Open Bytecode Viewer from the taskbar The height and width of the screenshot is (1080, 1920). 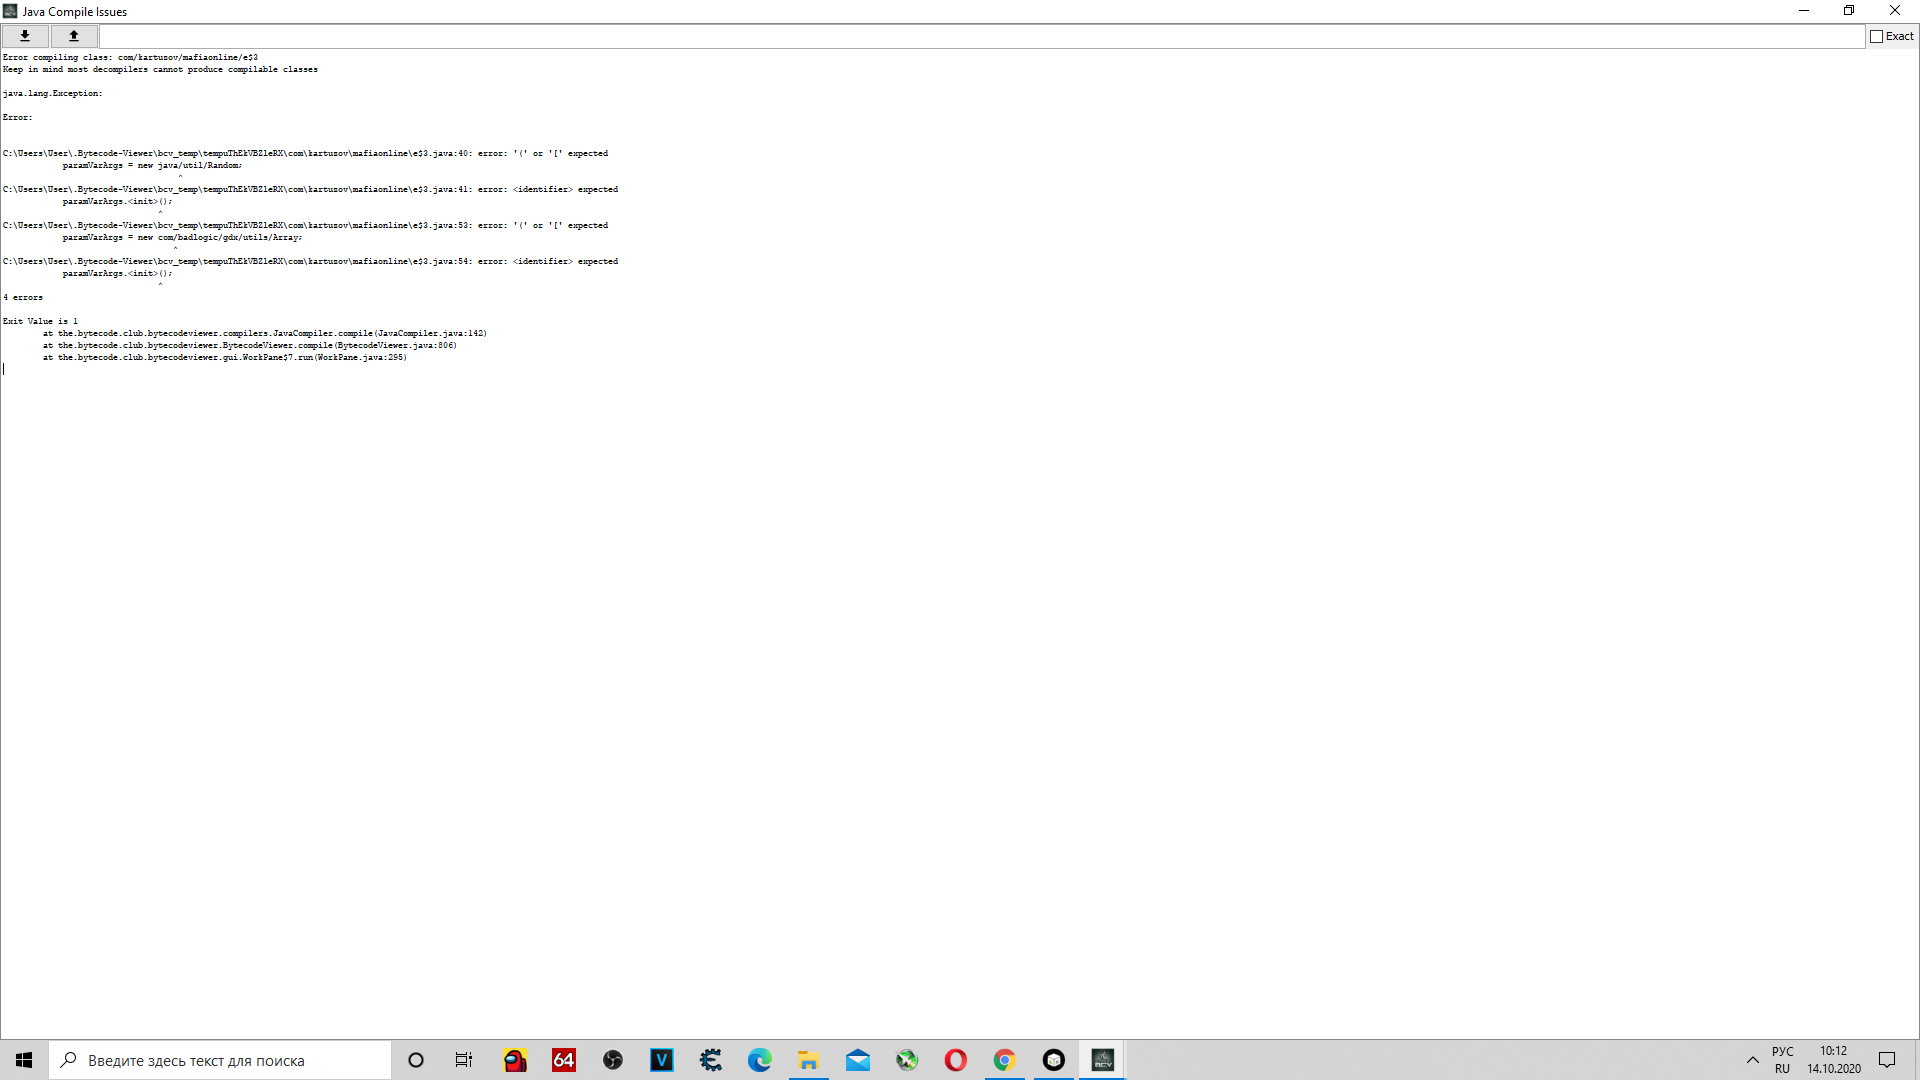pyautogui.click(x=1102, y=1059)
